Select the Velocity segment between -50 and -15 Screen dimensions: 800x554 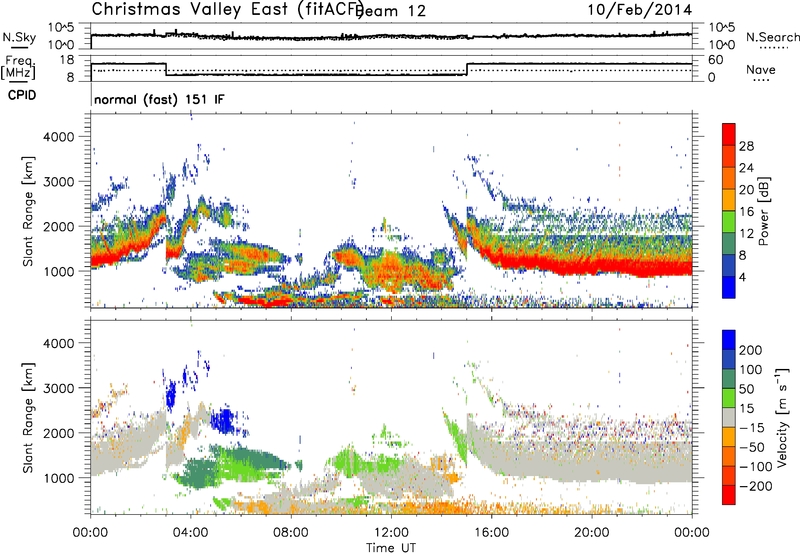729,437
